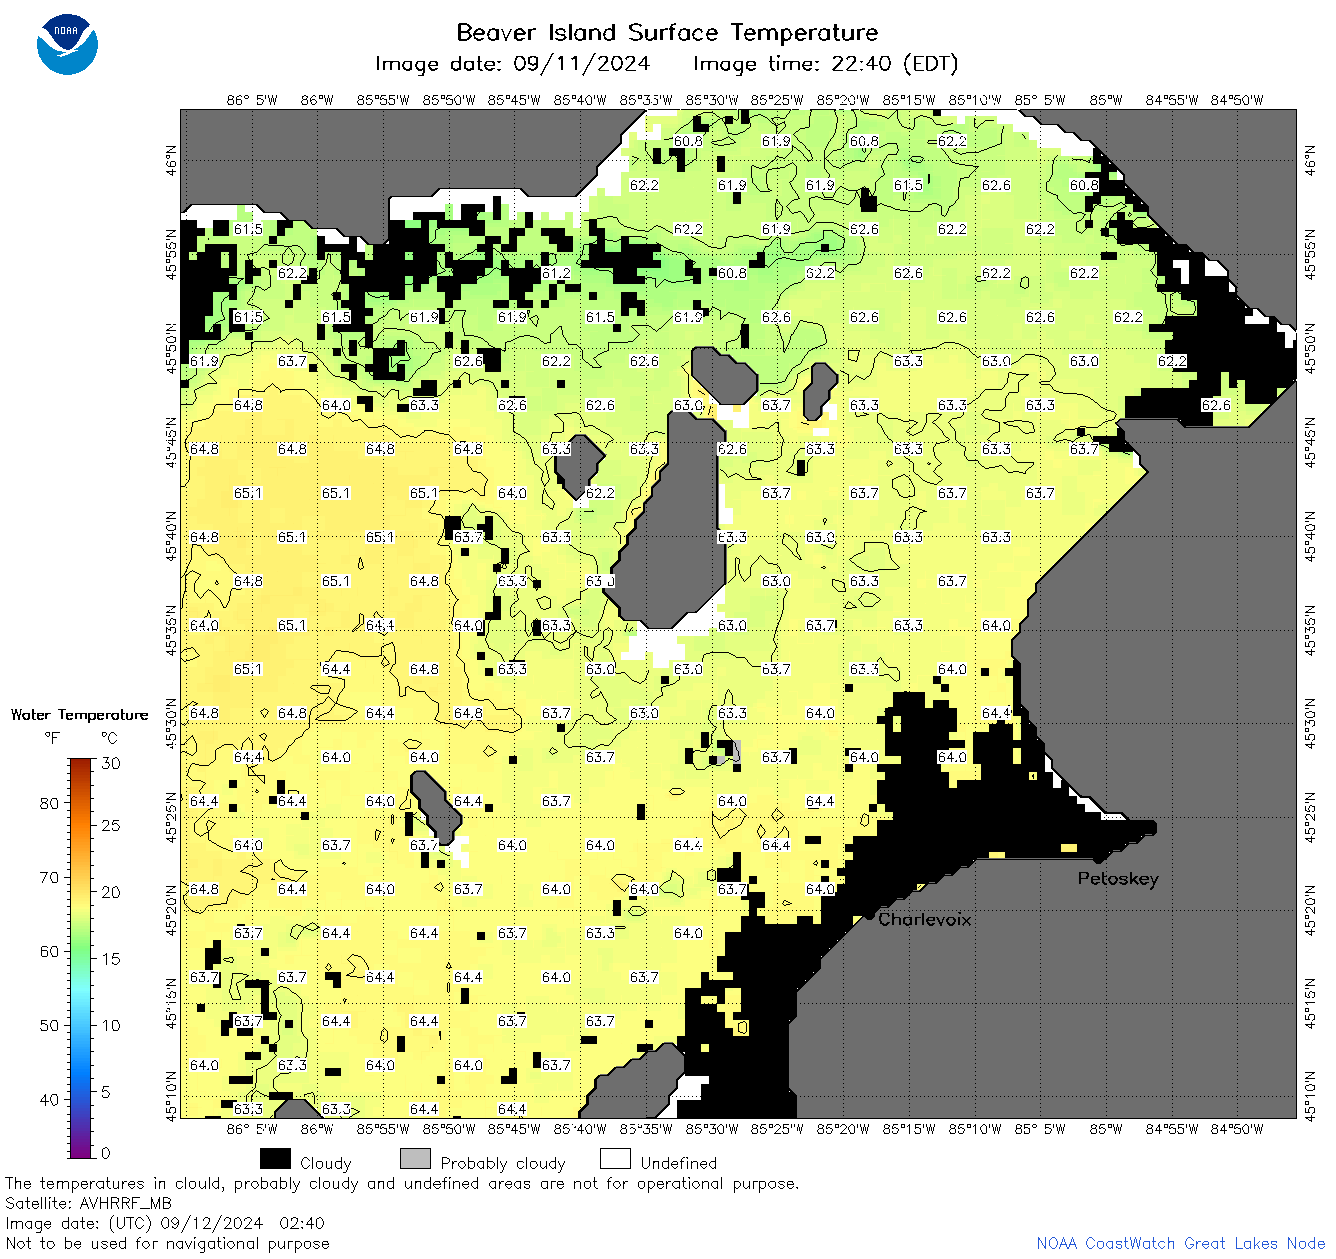This screenshot has height=1259, width=1336.
Task: Click the right axis '45°45'N' latitude label
Action: [1310, 441]
